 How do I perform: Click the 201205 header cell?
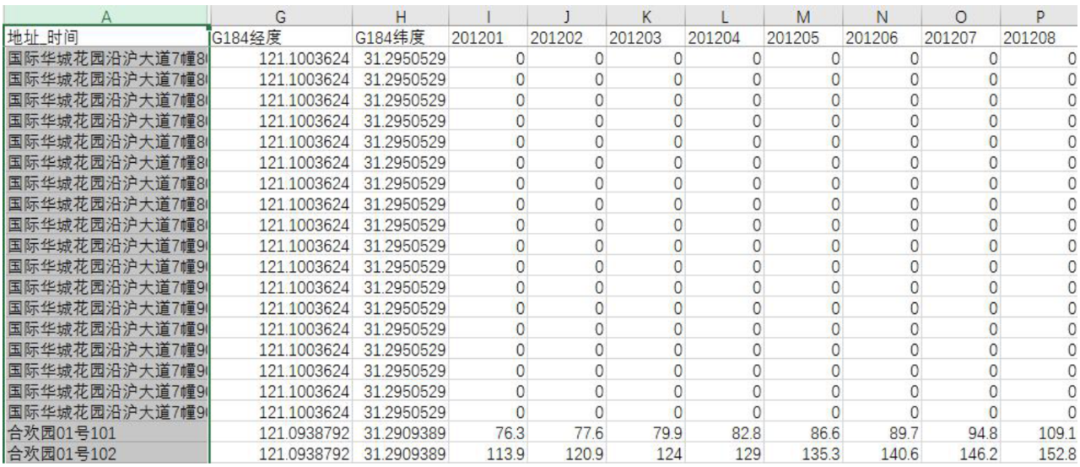803,37
